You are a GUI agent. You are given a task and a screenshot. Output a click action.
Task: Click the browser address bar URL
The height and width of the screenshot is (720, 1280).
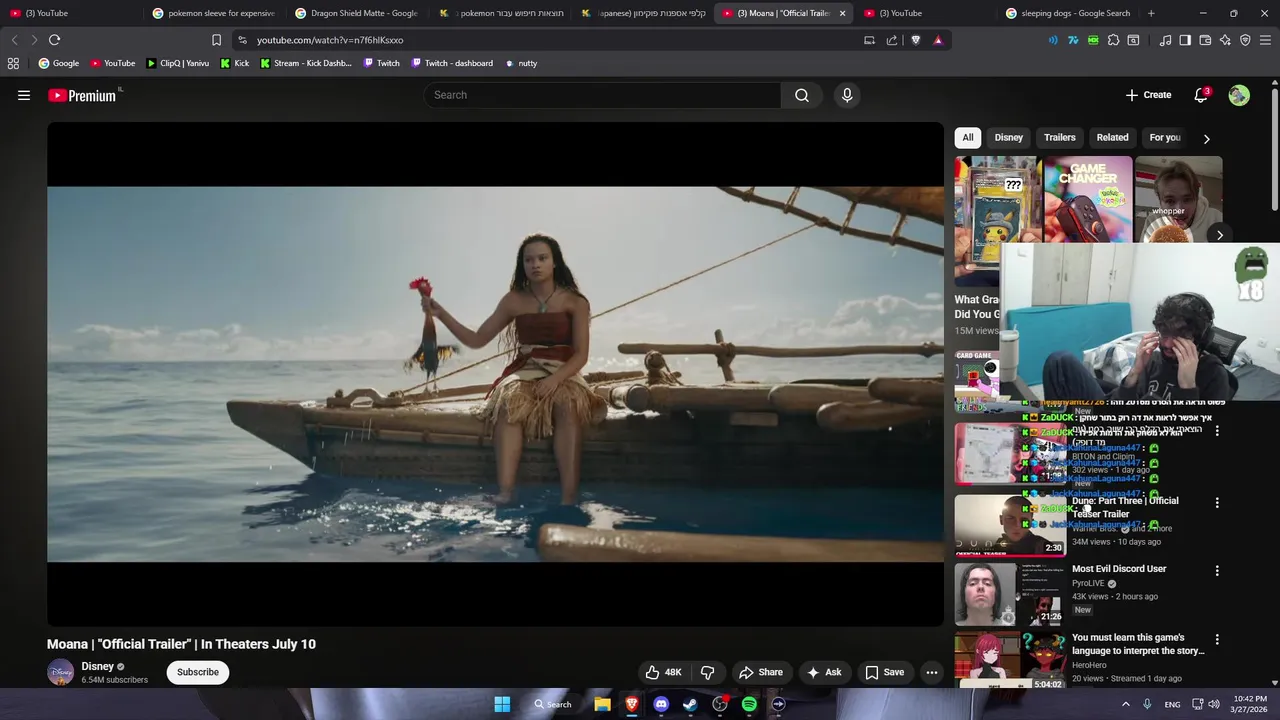pos(330,40)
